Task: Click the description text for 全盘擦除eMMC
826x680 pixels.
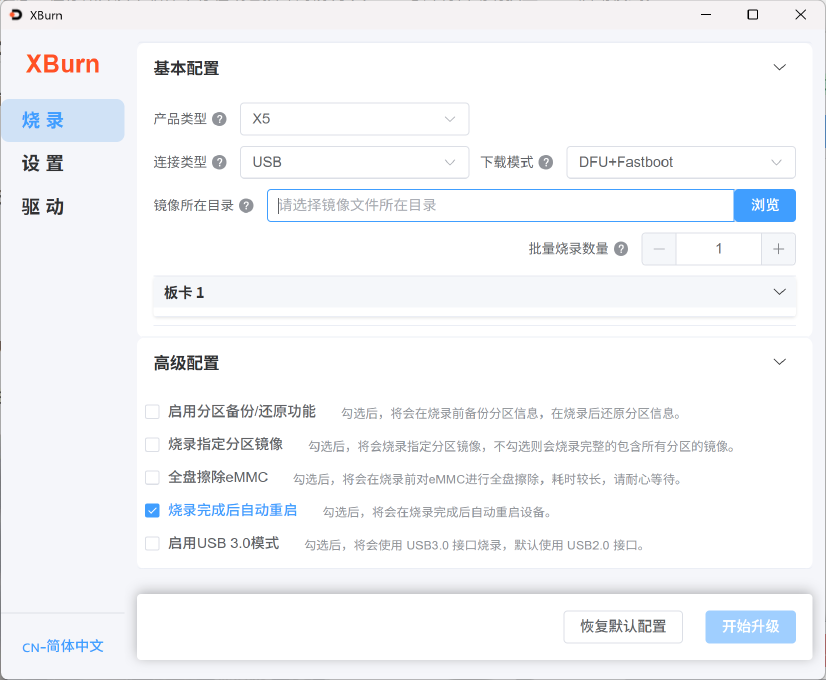Action: (x=488, y=479)
